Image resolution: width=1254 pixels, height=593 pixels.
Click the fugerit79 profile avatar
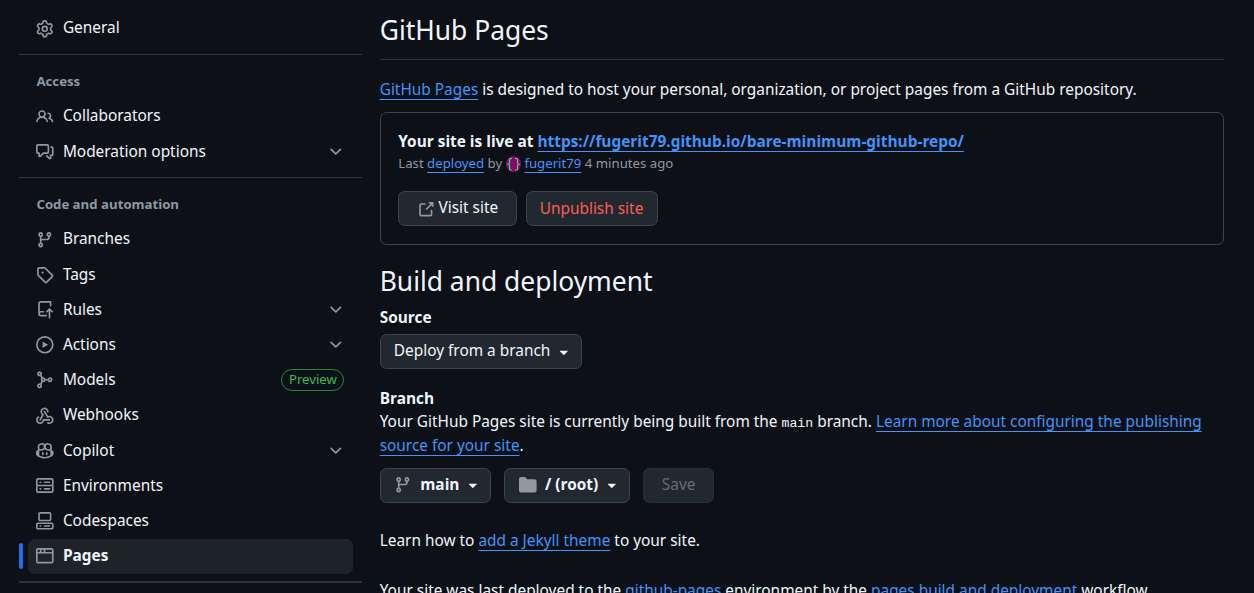pos(512,164)
